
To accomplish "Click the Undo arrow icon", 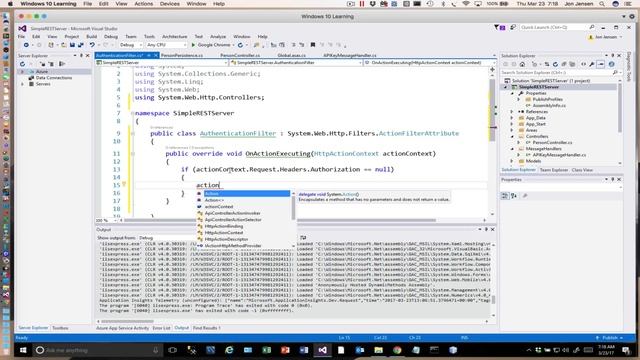I will point(92,45).
